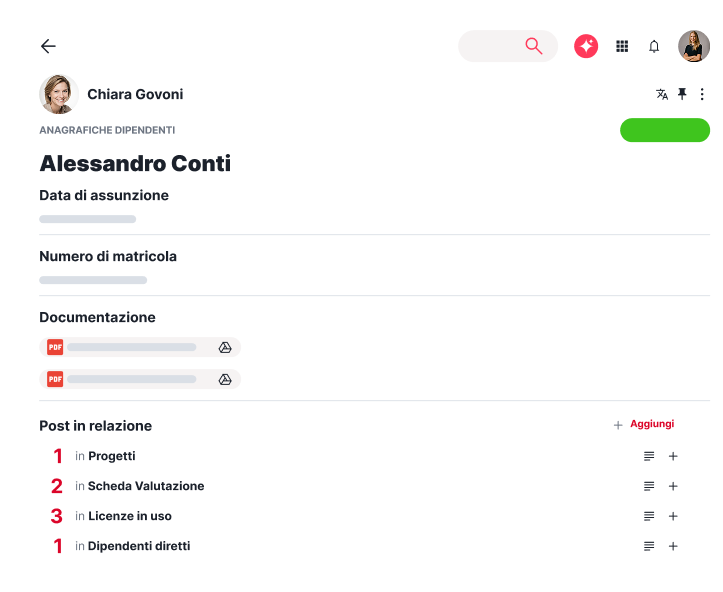This screenshot has height=592, width=723.
Task: Click Aggiungi to add related post
Action: click(x=651, y=424)
